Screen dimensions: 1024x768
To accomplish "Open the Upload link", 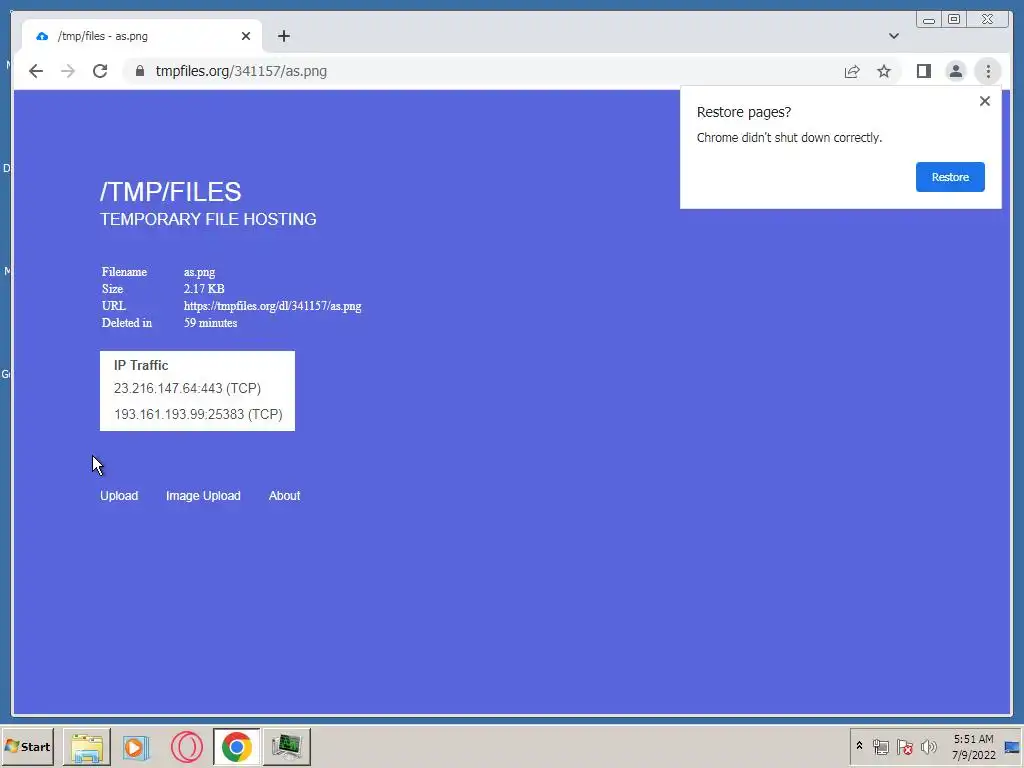I will [x=119, y=496].
